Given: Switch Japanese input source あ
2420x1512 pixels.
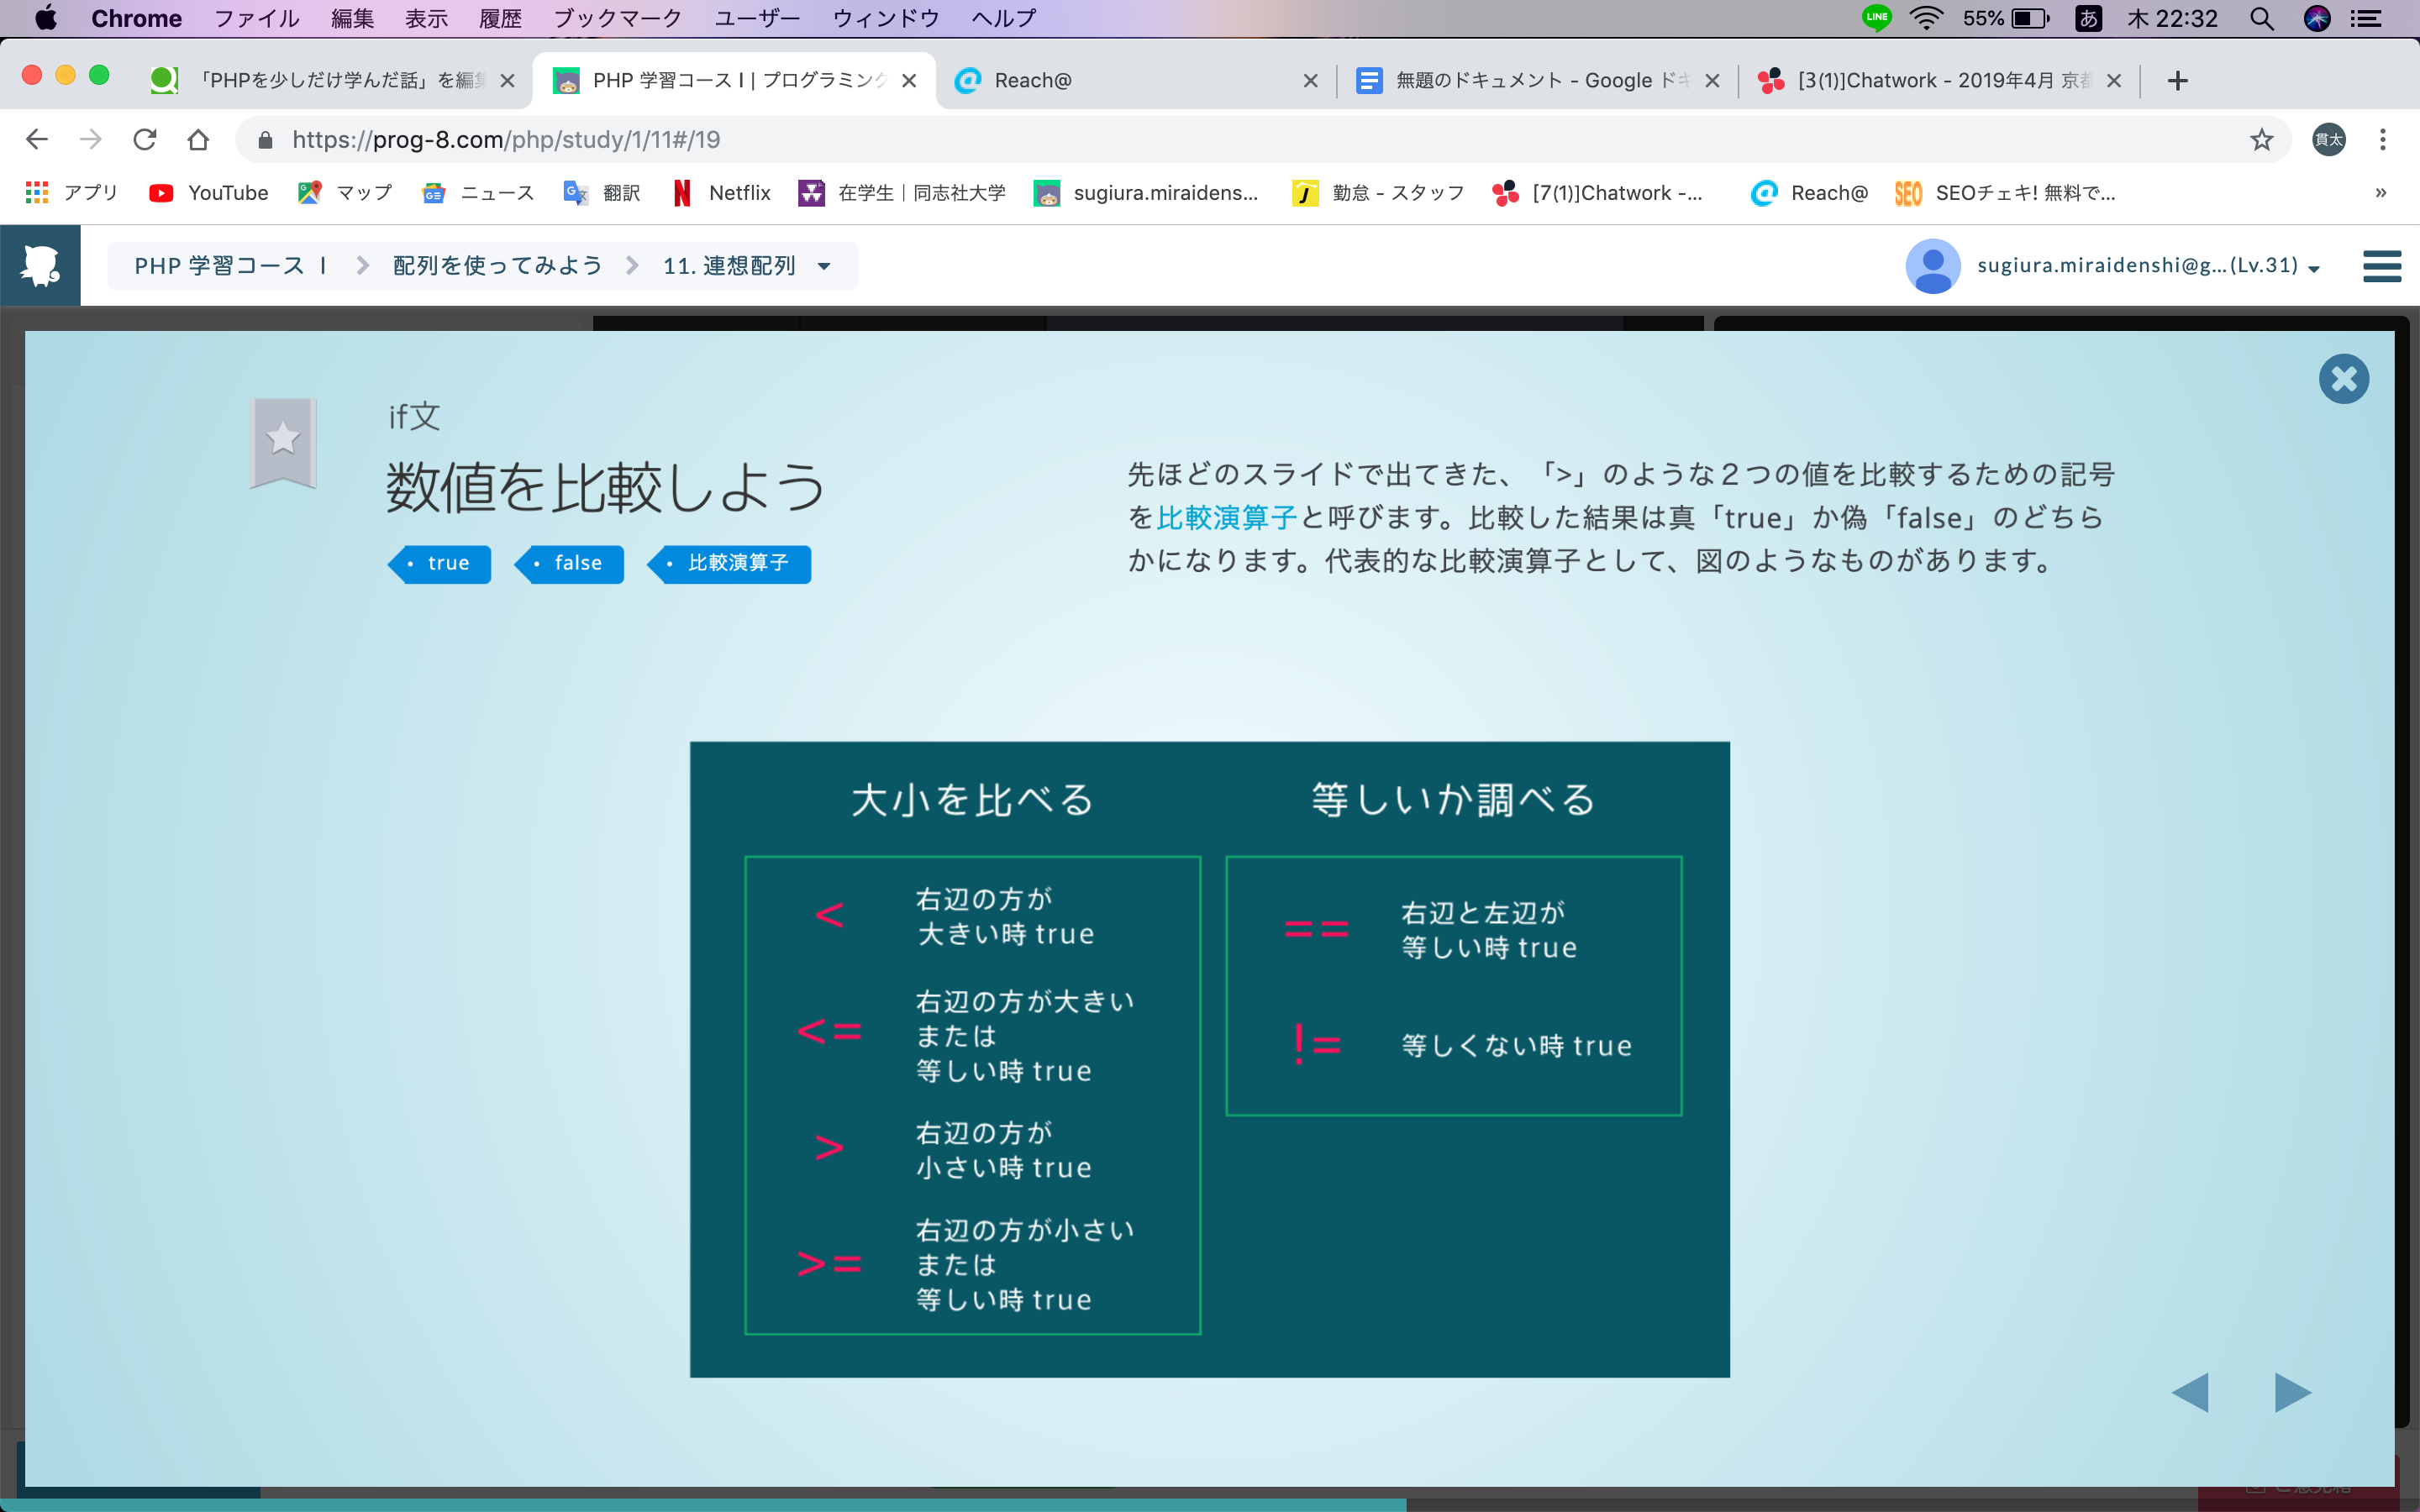Looking at the screenshot, I should click(2088, 18).
